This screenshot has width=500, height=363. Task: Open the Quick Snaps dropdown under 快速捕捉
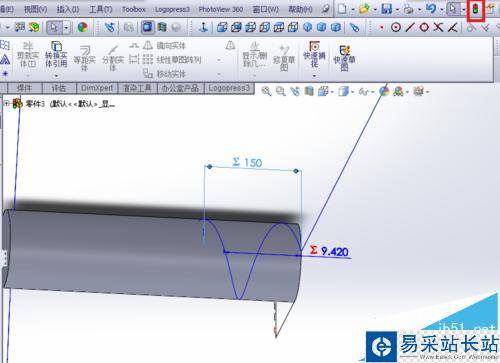(x=314, y=76)
